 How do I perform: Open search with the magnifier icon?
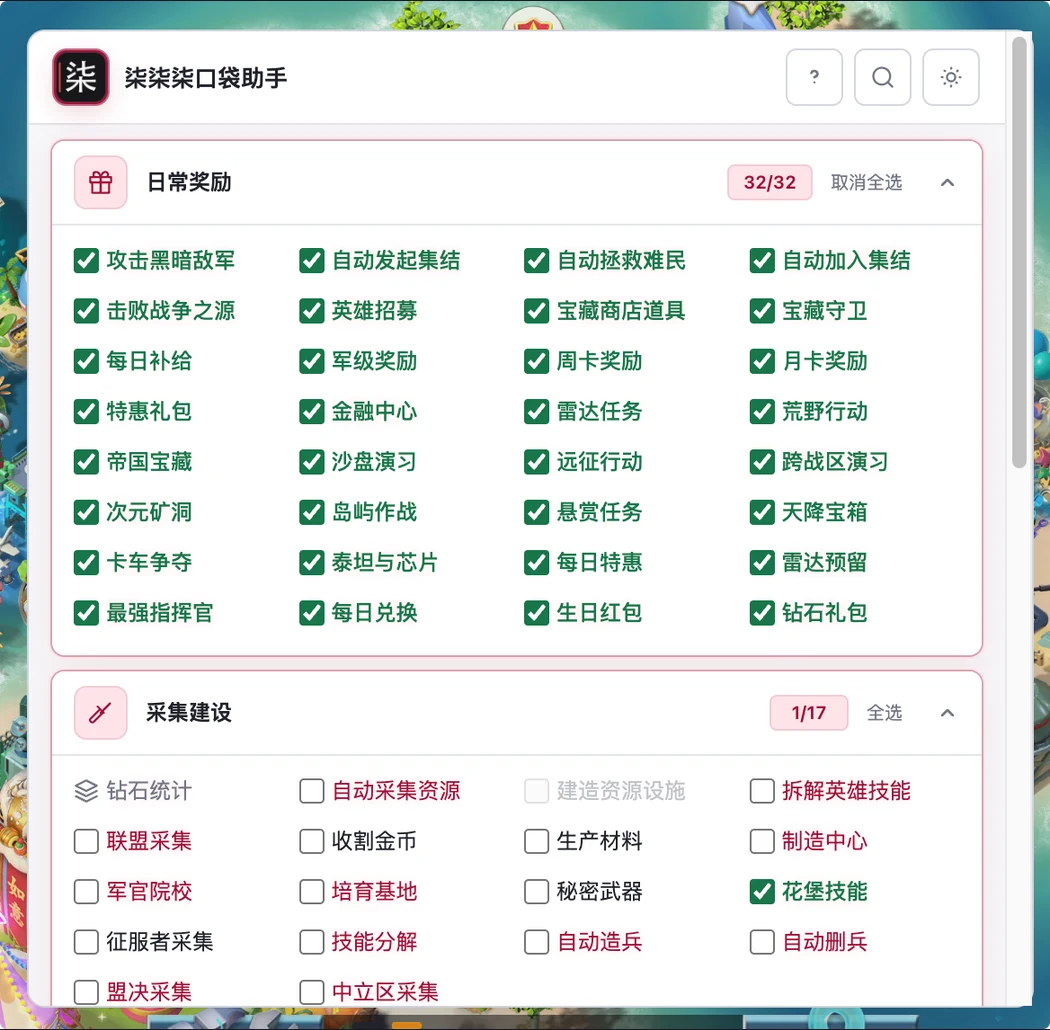click(x=882, y=77)
